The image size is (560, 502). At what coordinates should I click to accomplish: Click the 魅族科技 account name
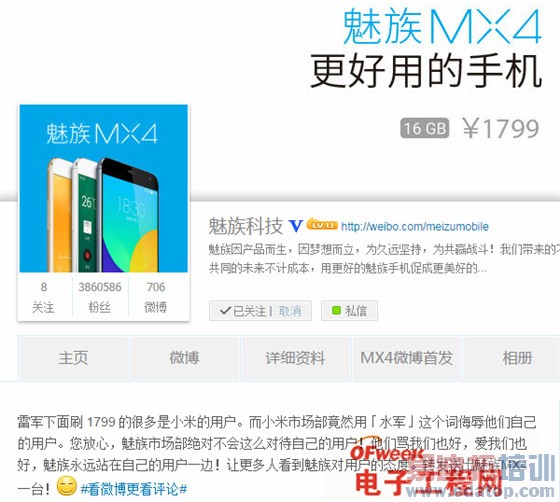tap(246, 226)
